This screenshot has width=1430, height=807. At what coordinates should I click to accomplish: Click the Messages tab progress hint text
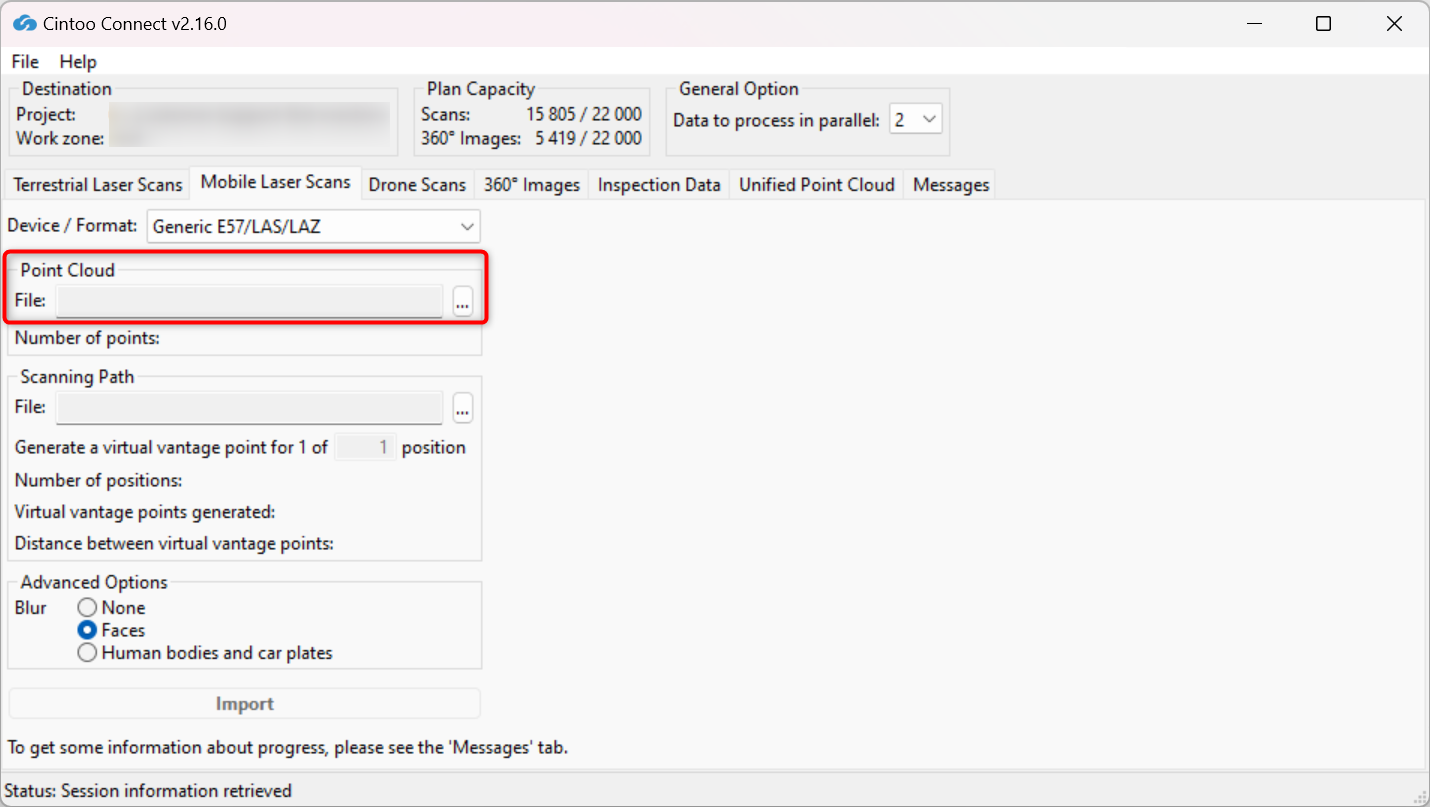[287, 747]
